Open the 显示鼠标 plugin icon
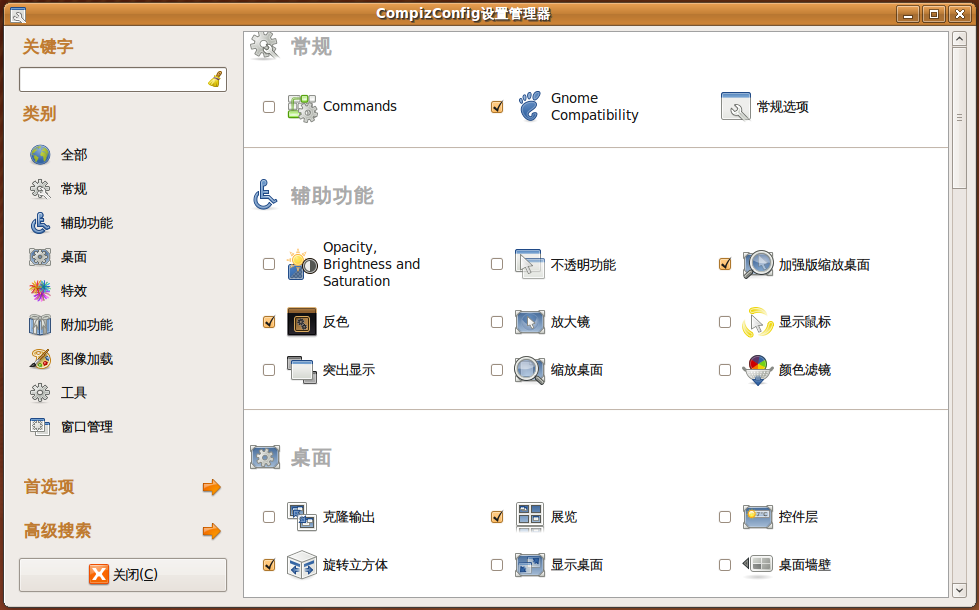 click(757, 322)
